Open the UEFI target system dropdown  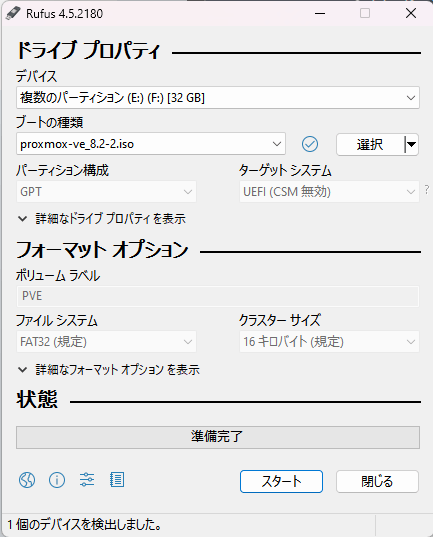pos(329,191)
